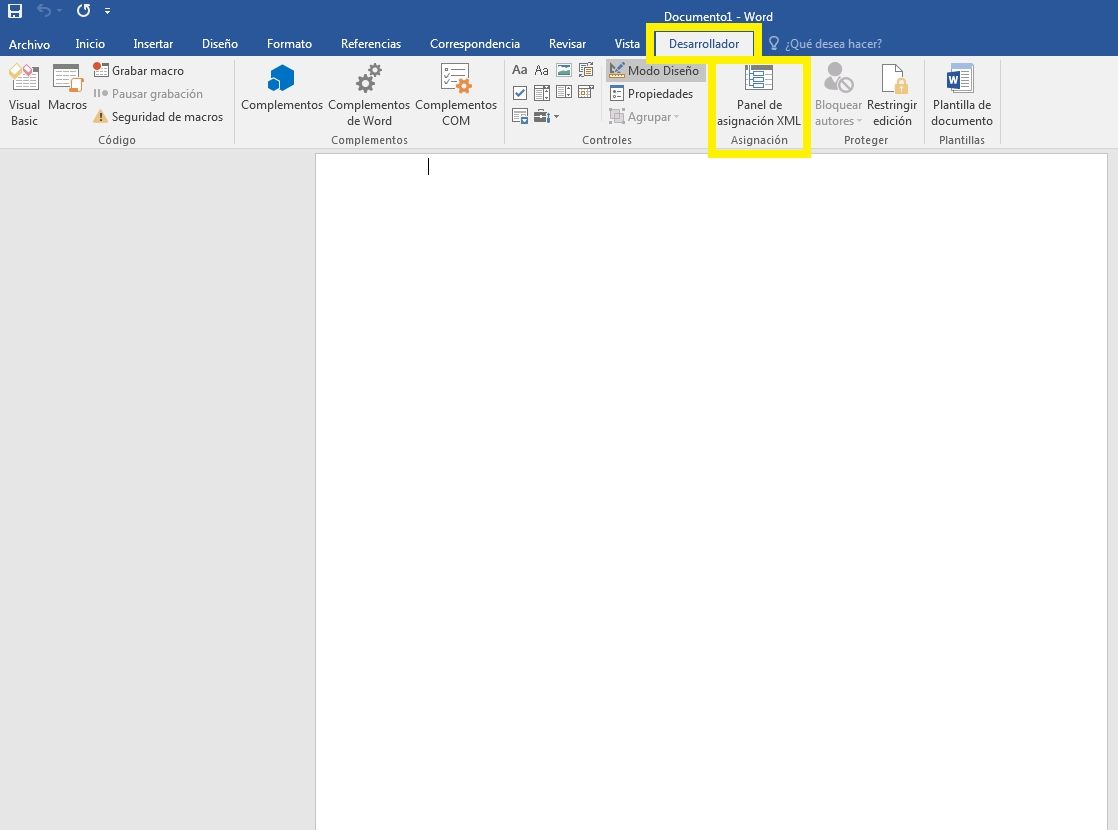Insert a checkbox content control
Screen dimensions: 1118x830
pyautogui.click(x=520, y=93)
